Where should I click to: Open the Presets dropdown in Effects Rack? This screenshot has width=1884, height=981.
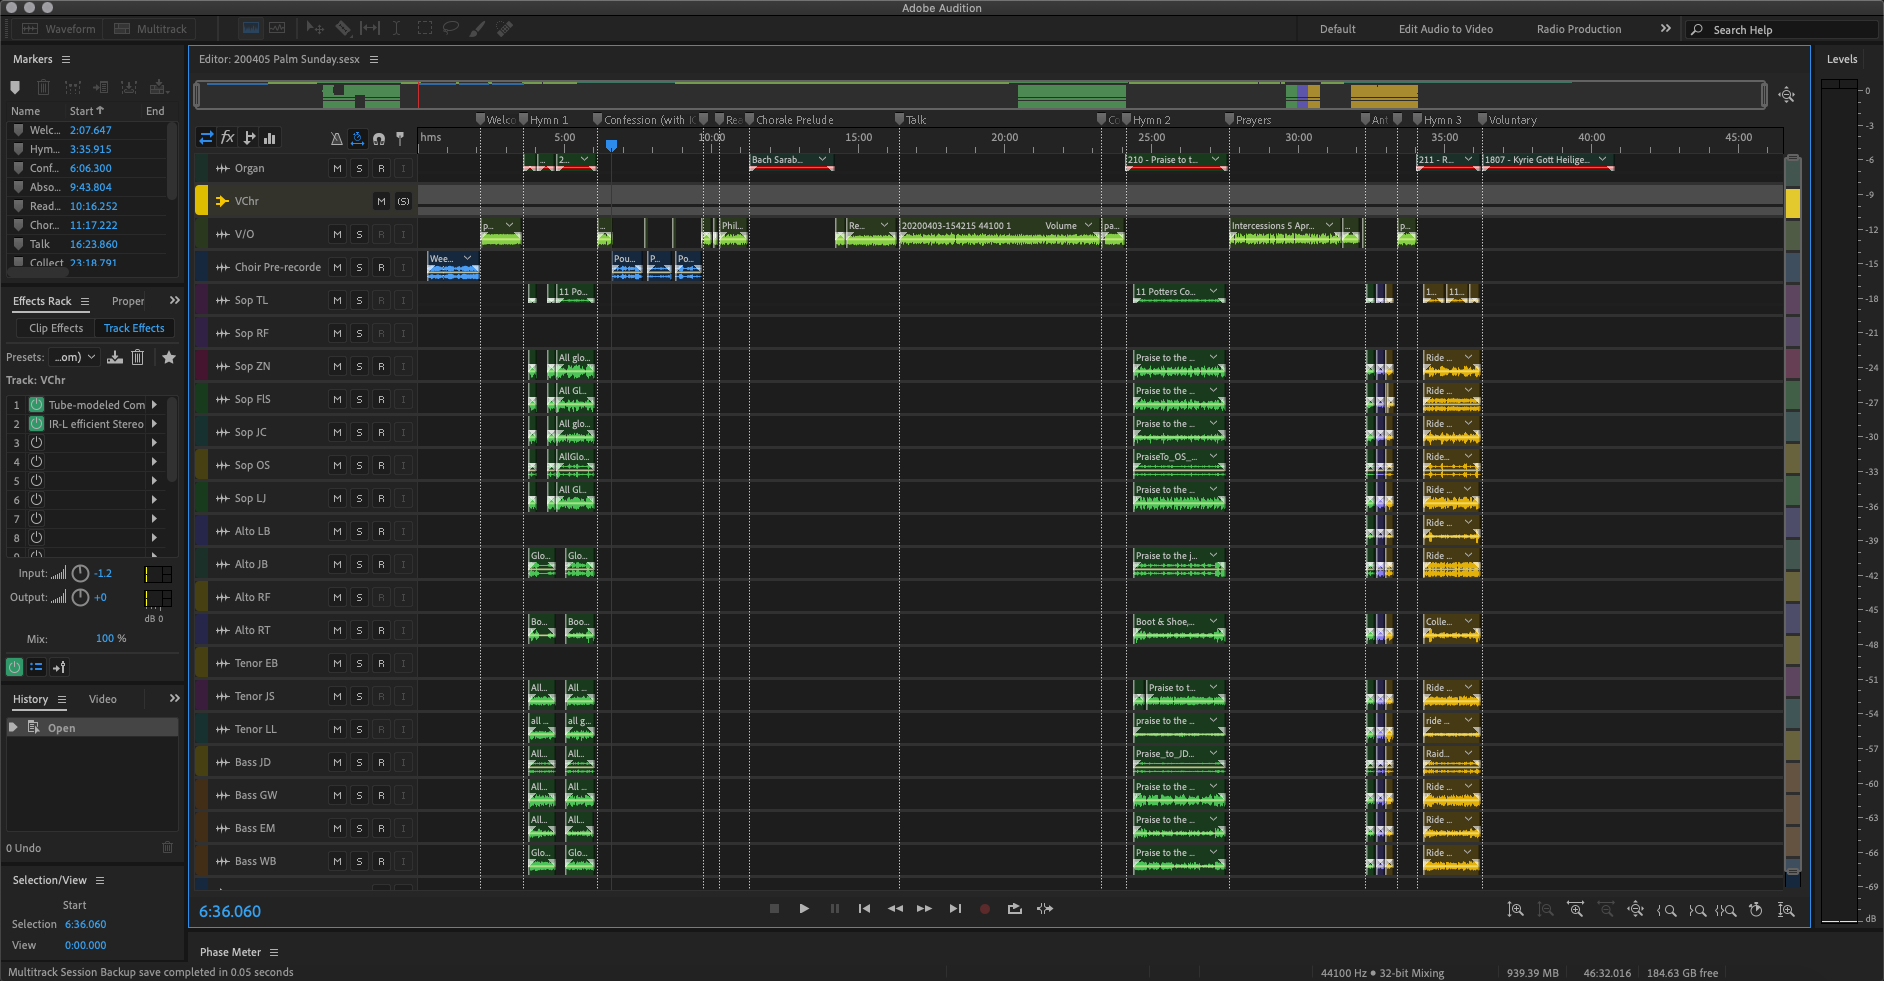[x=75, y=357]
